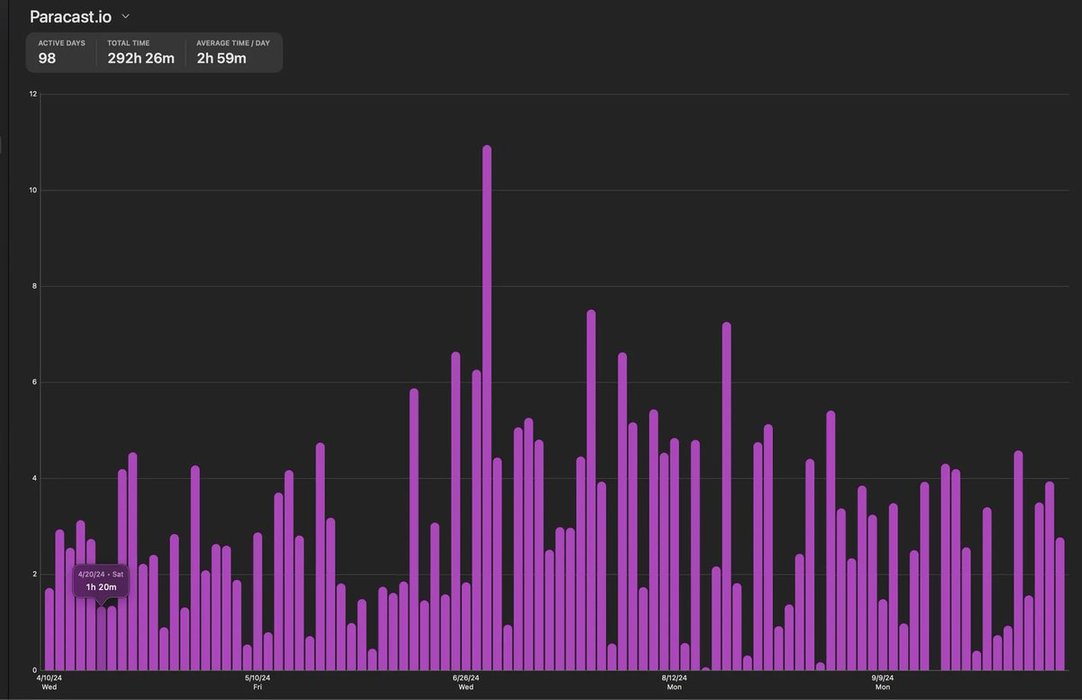Open the Paracast.io dropdown chevron

pyautogui.click(x=125, y=16)
